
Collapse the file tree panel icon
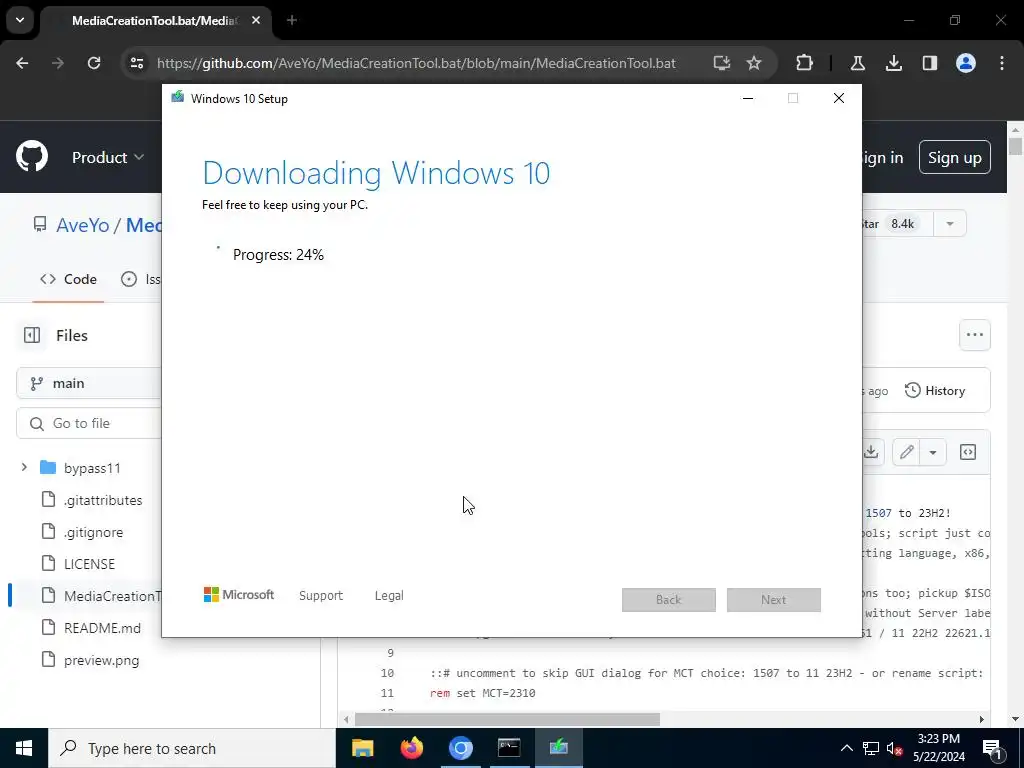(x=32, y=335)
